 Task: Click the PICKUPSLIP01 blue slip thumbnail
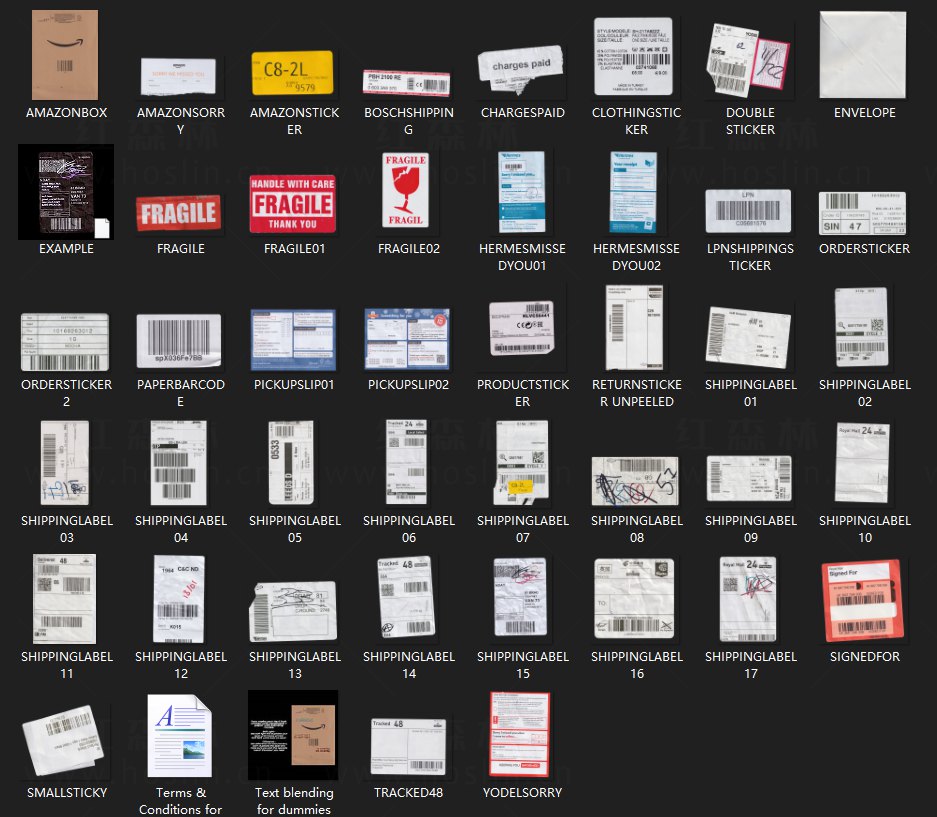pos(293,340)
